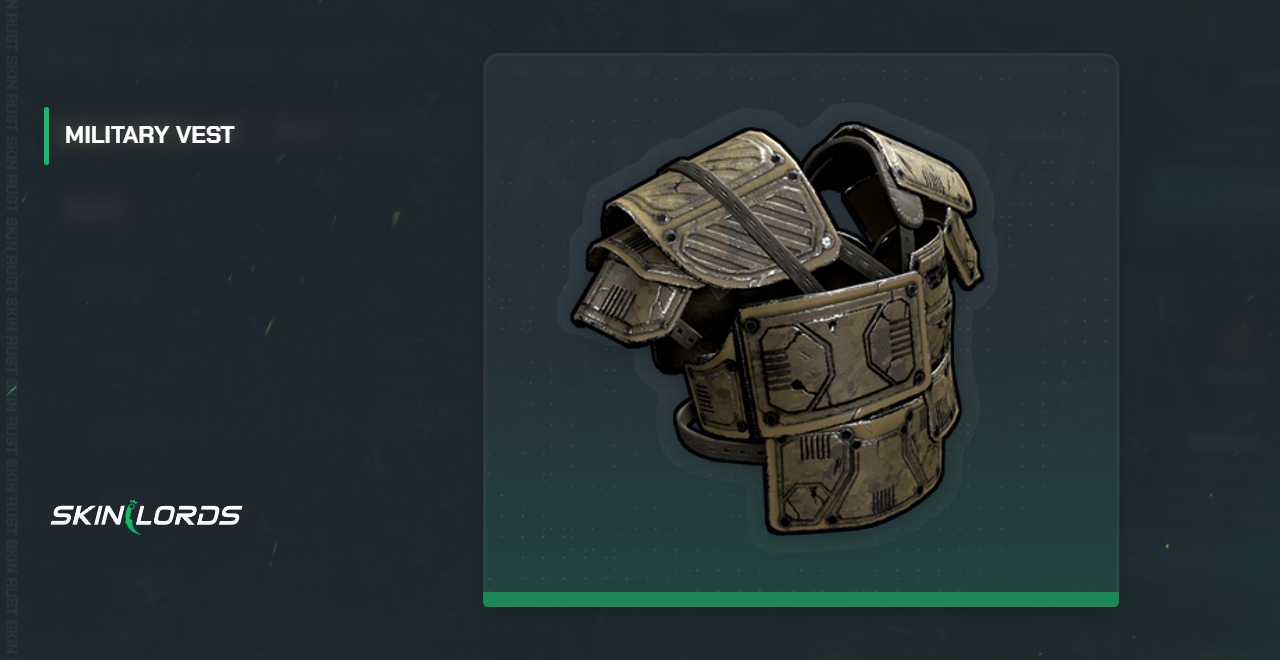Click the blurred label right of Military Vest
The height and width of the screenshot is (660, 1280).
coord(302,130)
